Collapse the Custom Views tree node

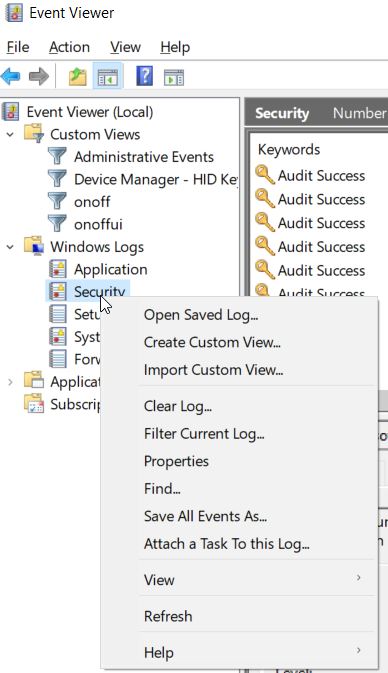(x=10, y=134)
